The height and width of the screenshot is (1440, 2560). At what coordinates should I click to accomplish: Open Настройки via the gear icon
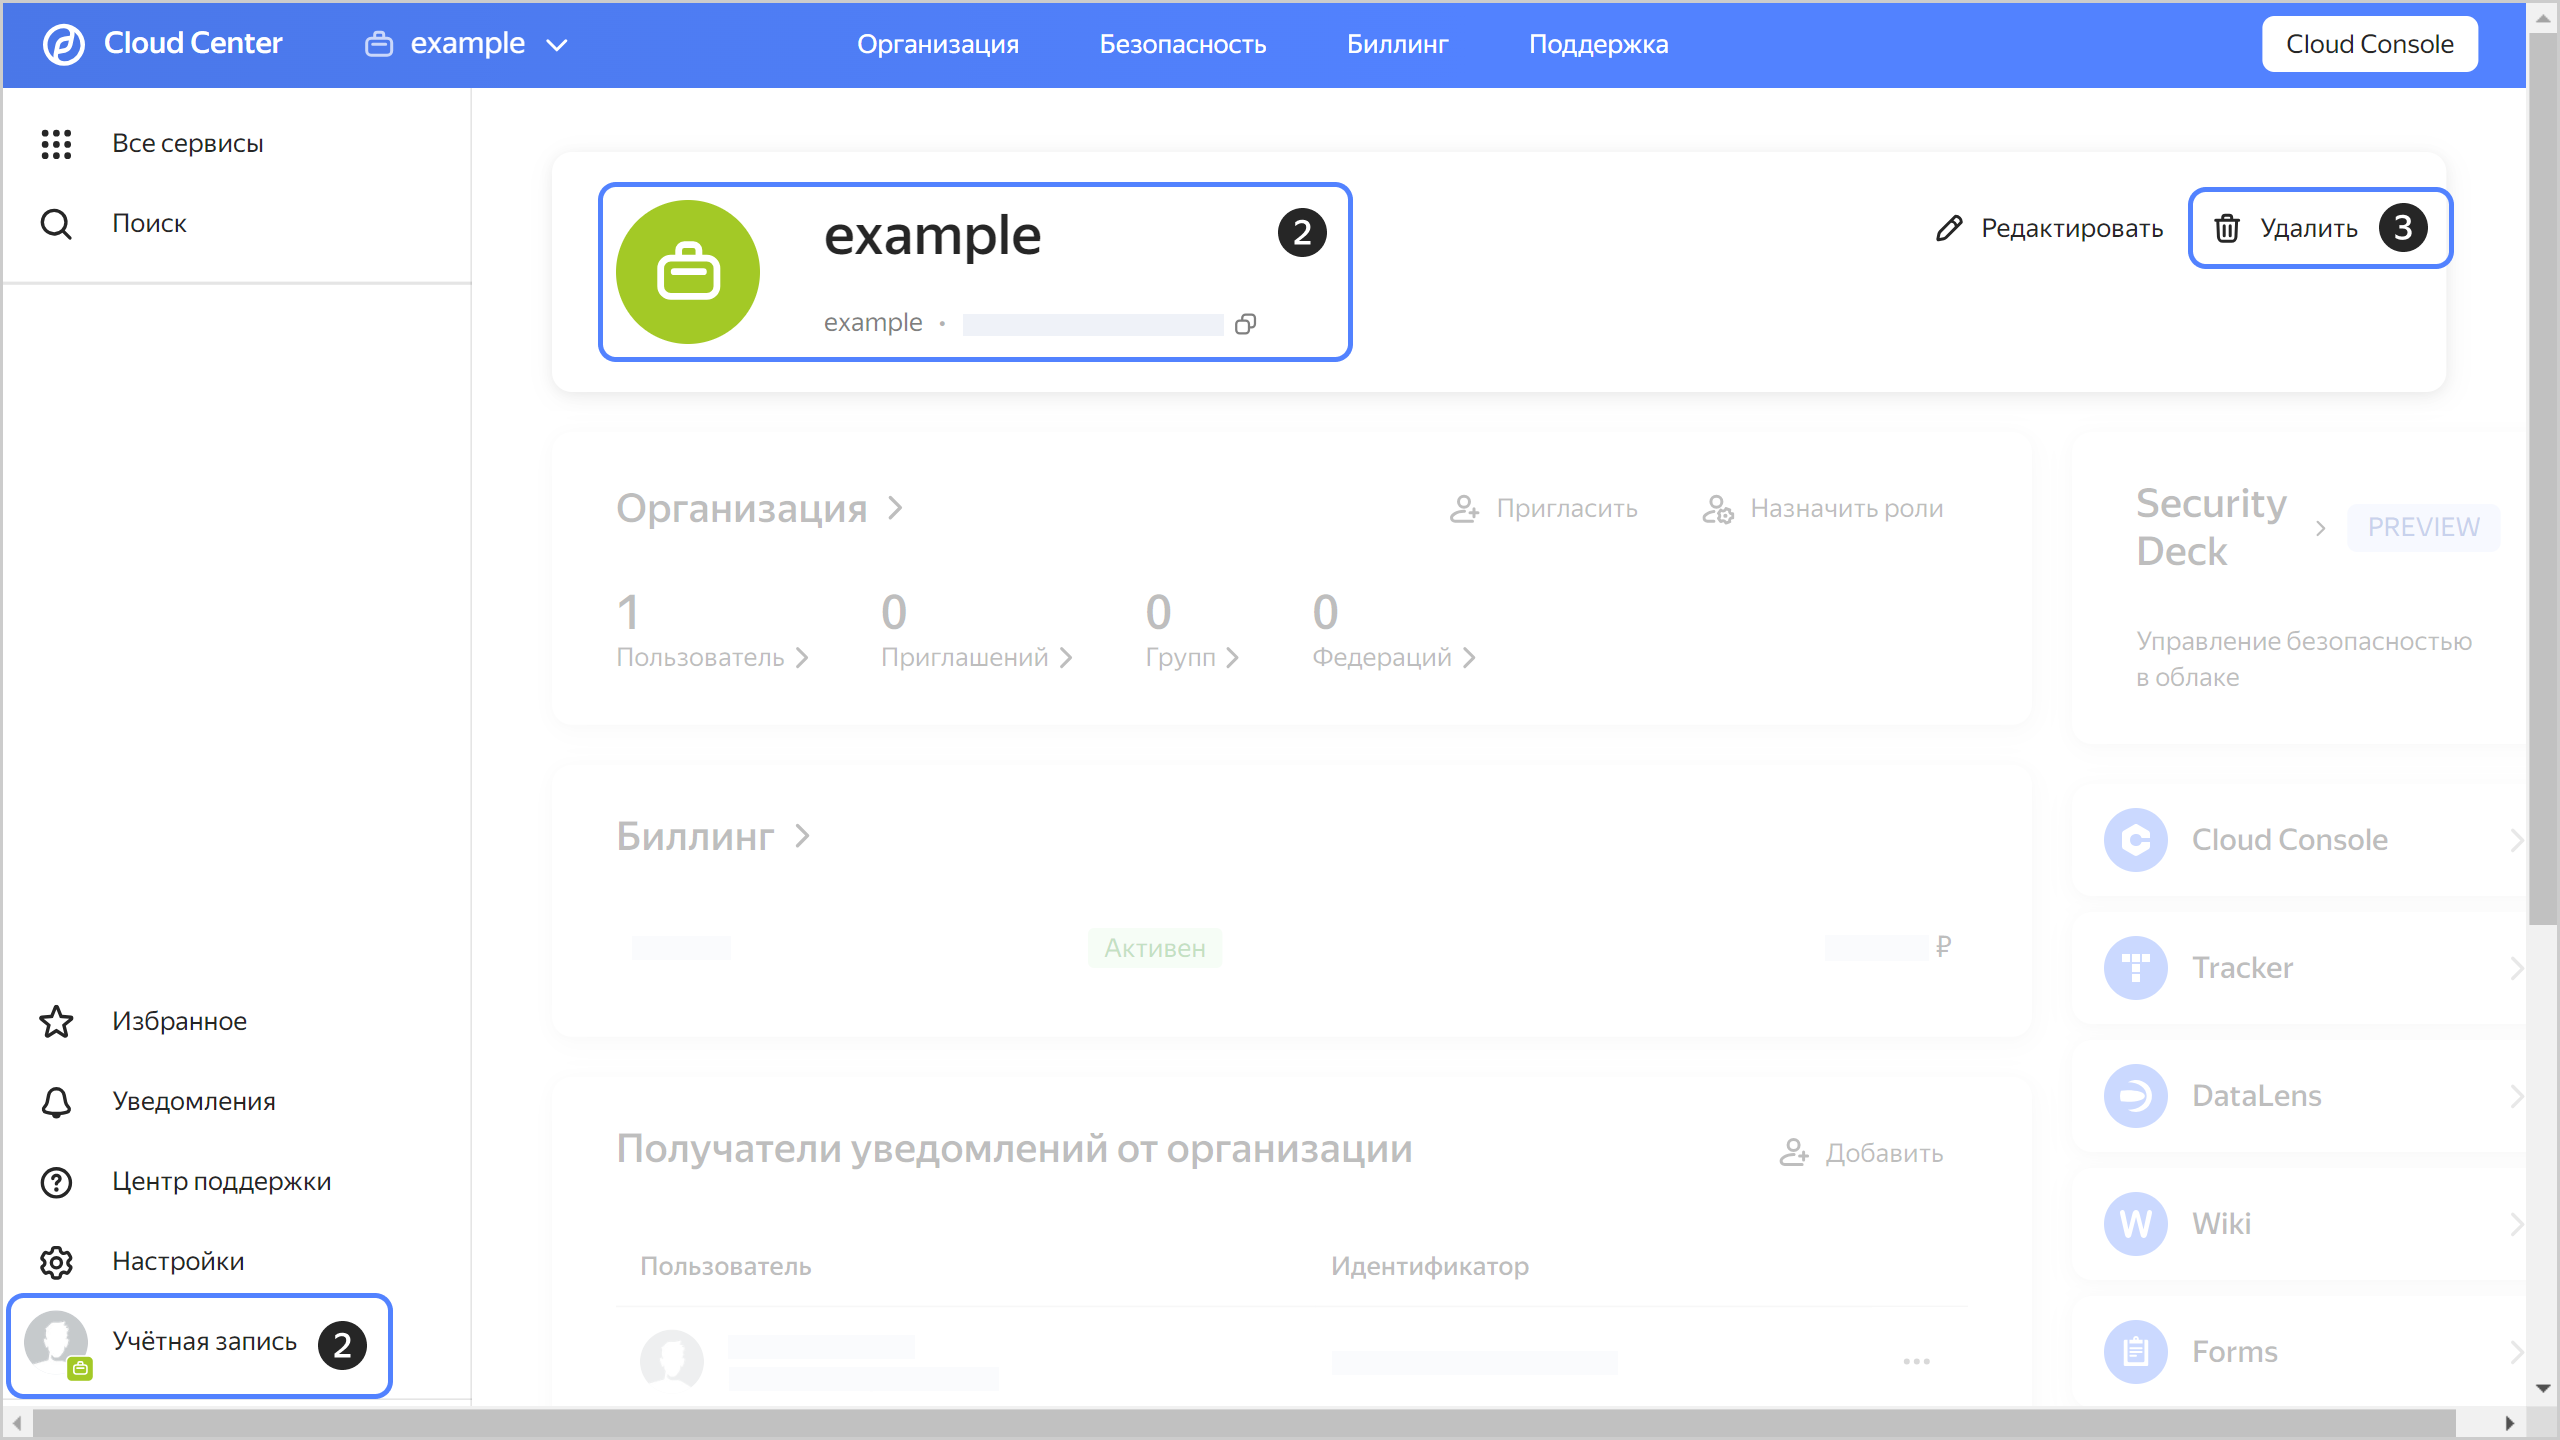[56, 1261]
